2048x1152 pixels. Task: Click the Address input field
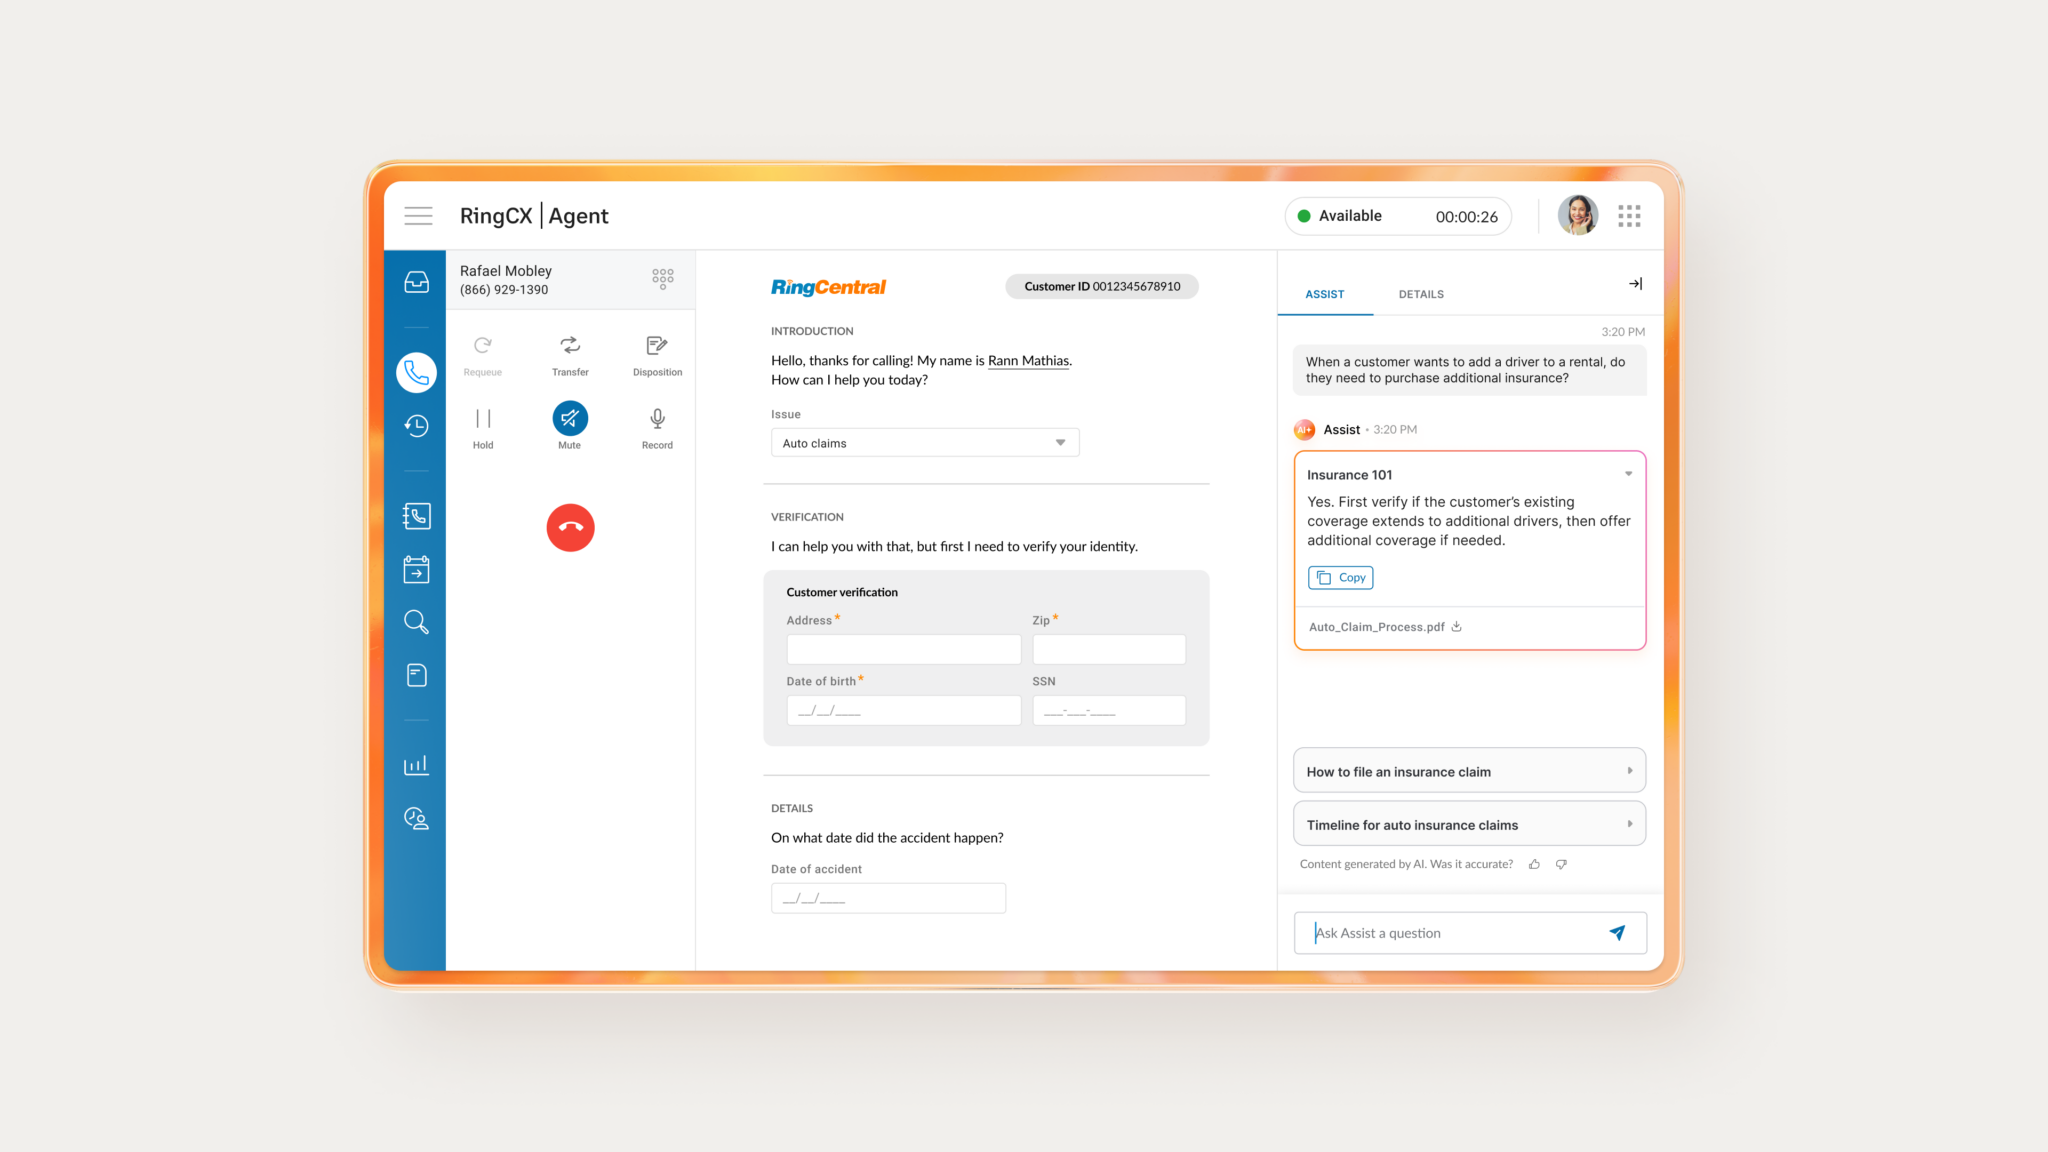pos(903,649)
